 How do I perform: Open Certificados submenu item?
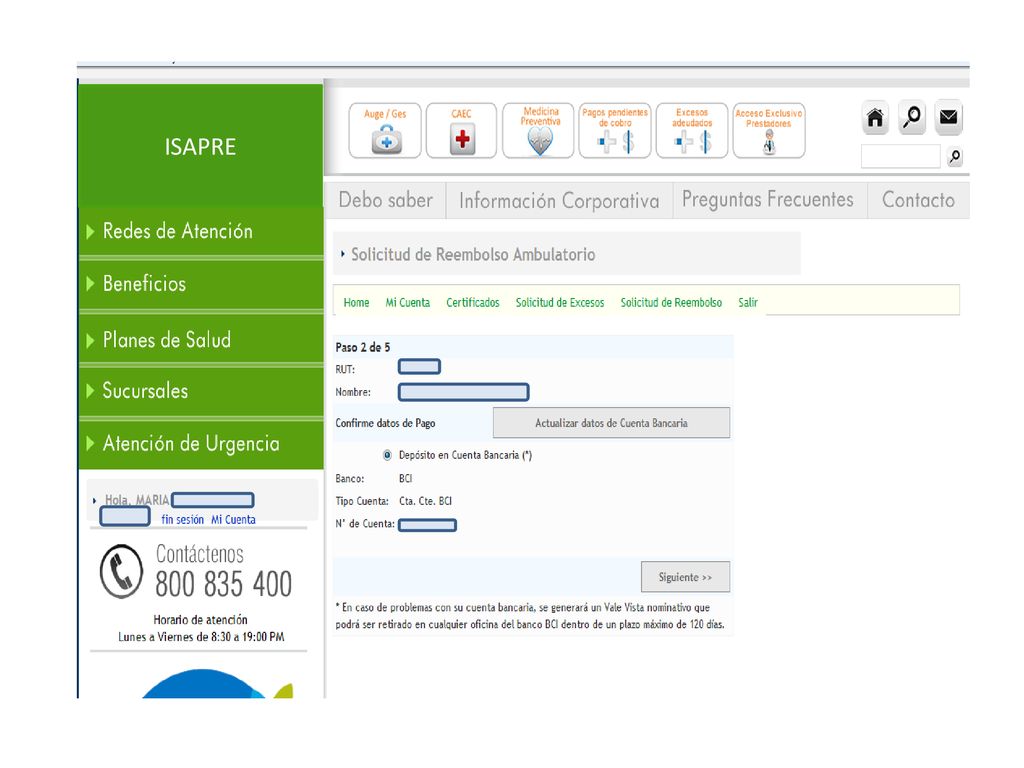473,302
